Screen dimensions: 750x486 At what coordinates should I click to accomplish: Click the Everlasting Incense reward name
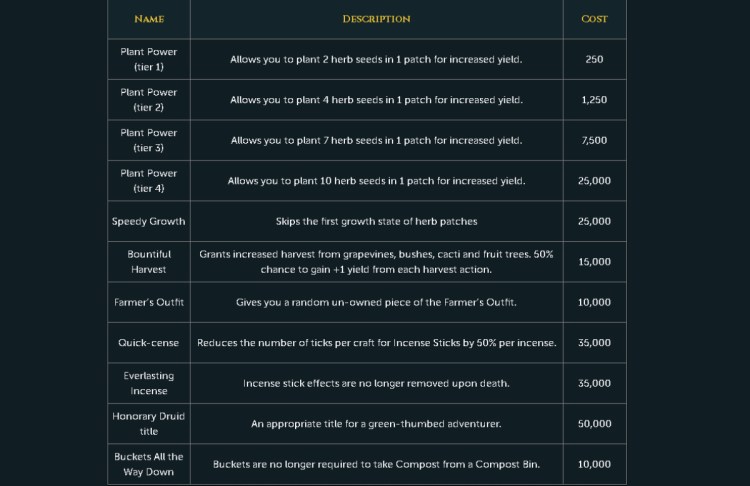149,383
